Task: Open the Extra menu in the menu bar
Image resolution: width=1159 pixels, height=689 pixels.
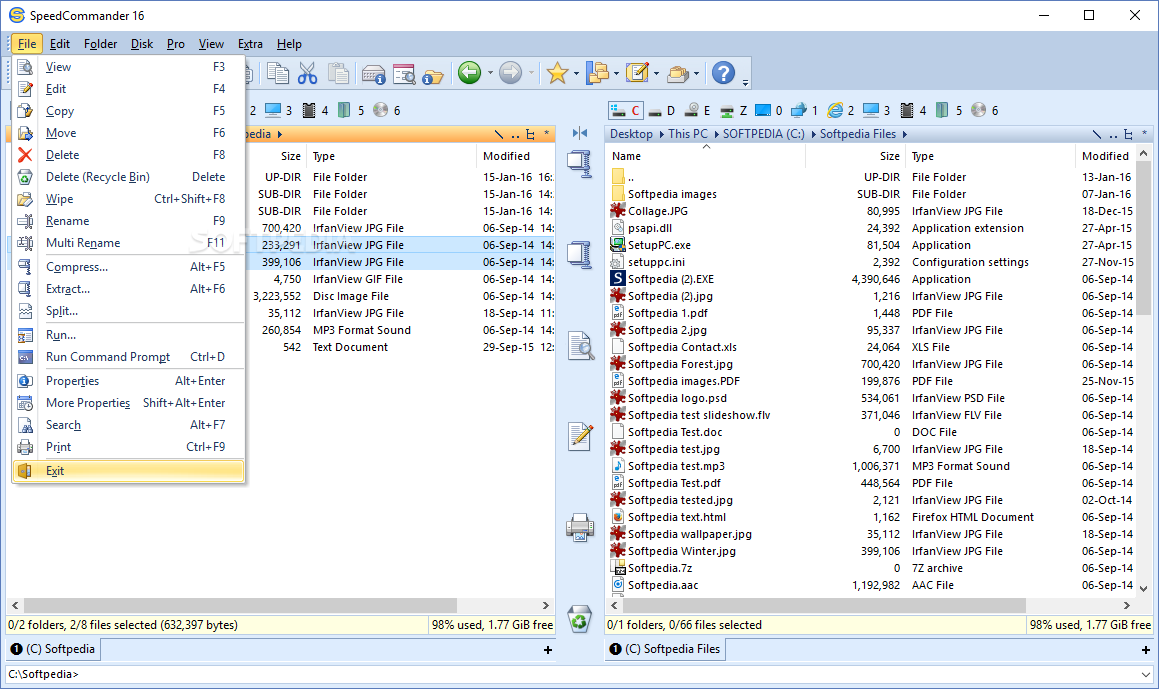Action: tap(250, 44)
